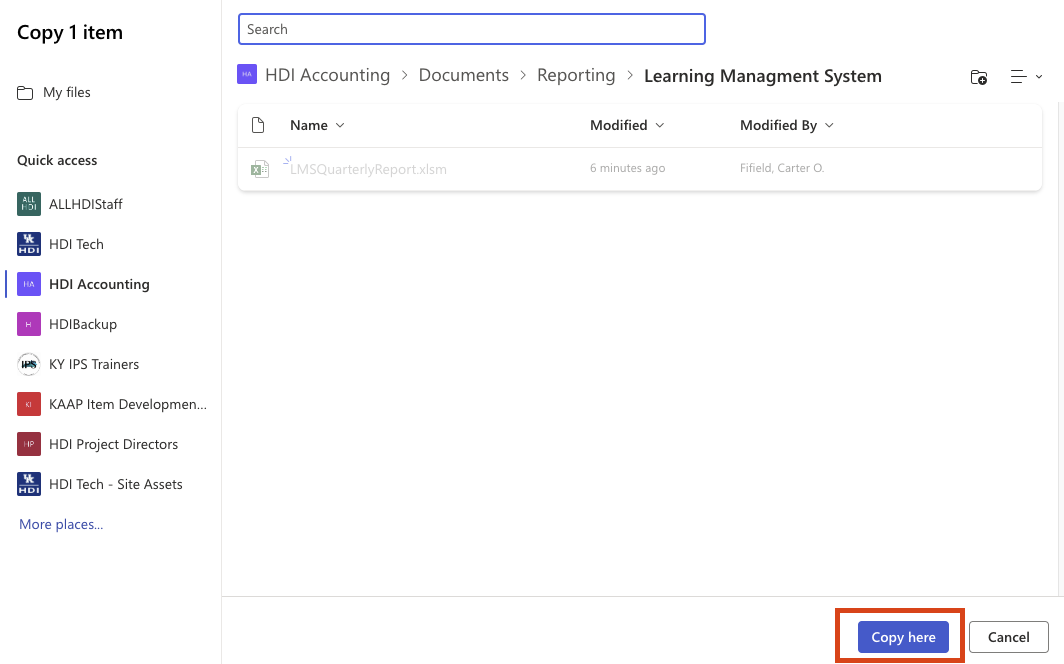Click into the Search field
Screen dimensions: 1064x664
(x=471, y=29)
